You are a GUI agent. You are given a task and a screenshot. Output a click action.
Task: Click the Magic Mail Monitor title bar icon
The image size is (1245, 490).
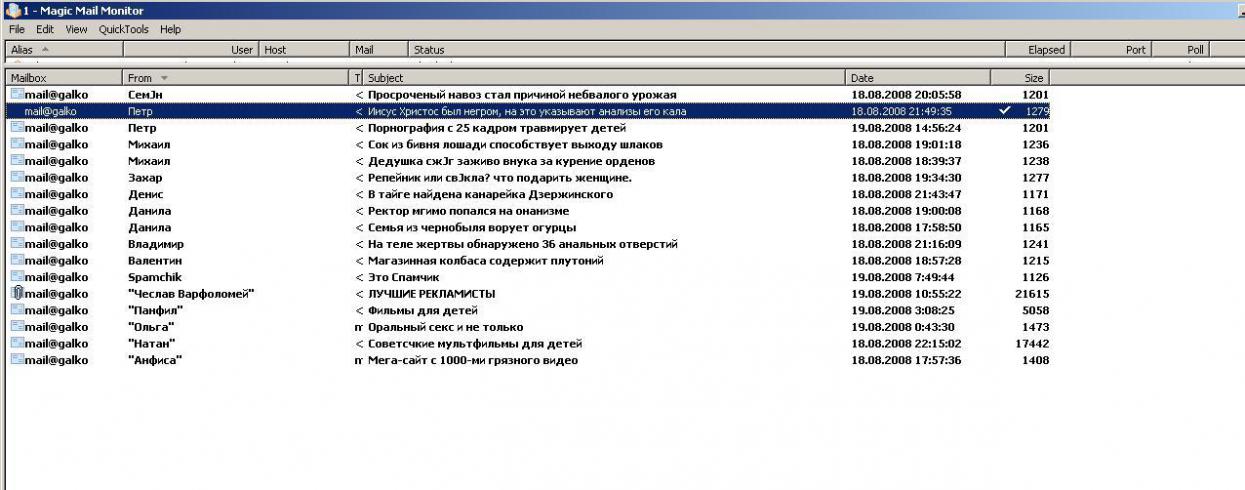point(13,10)
